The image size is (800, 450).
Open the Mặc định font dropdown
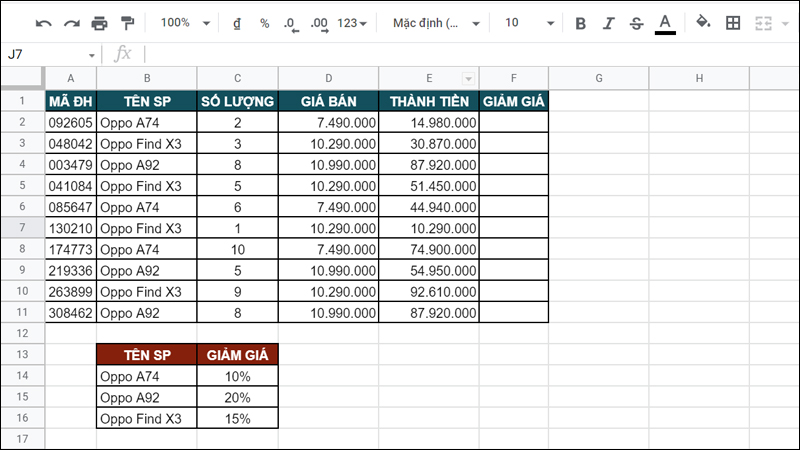tap(436, 23)
